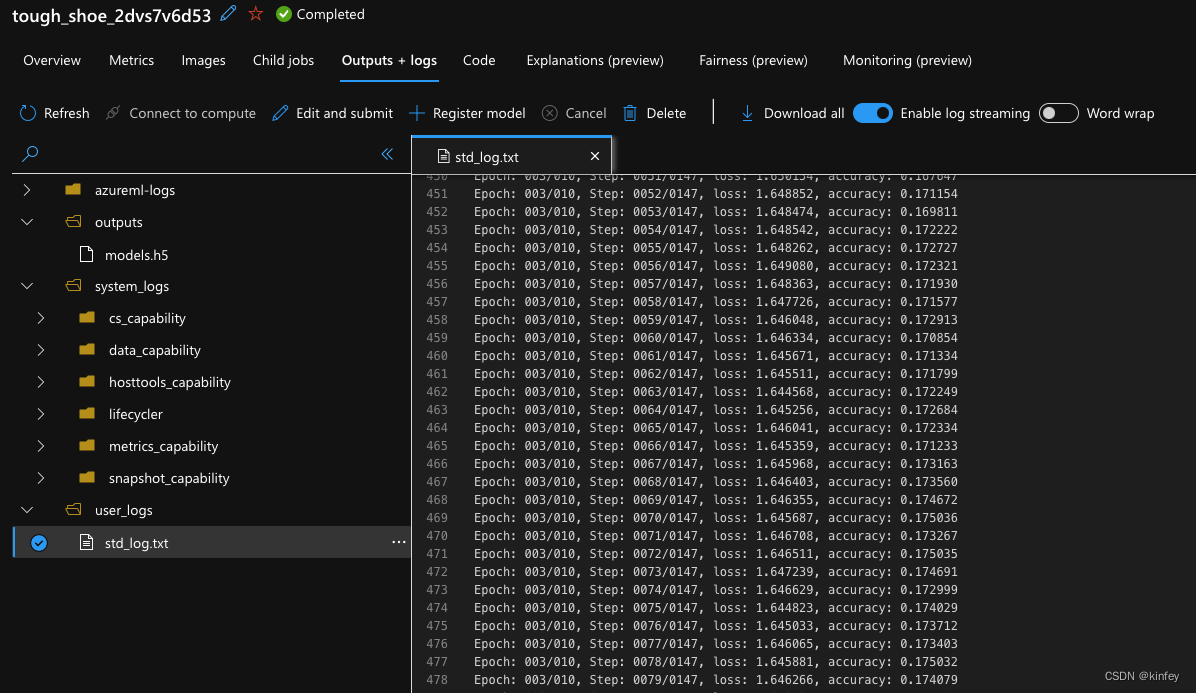Open the Metrics tab
This screenshot has width=1196, height=693.
[131, 60]
